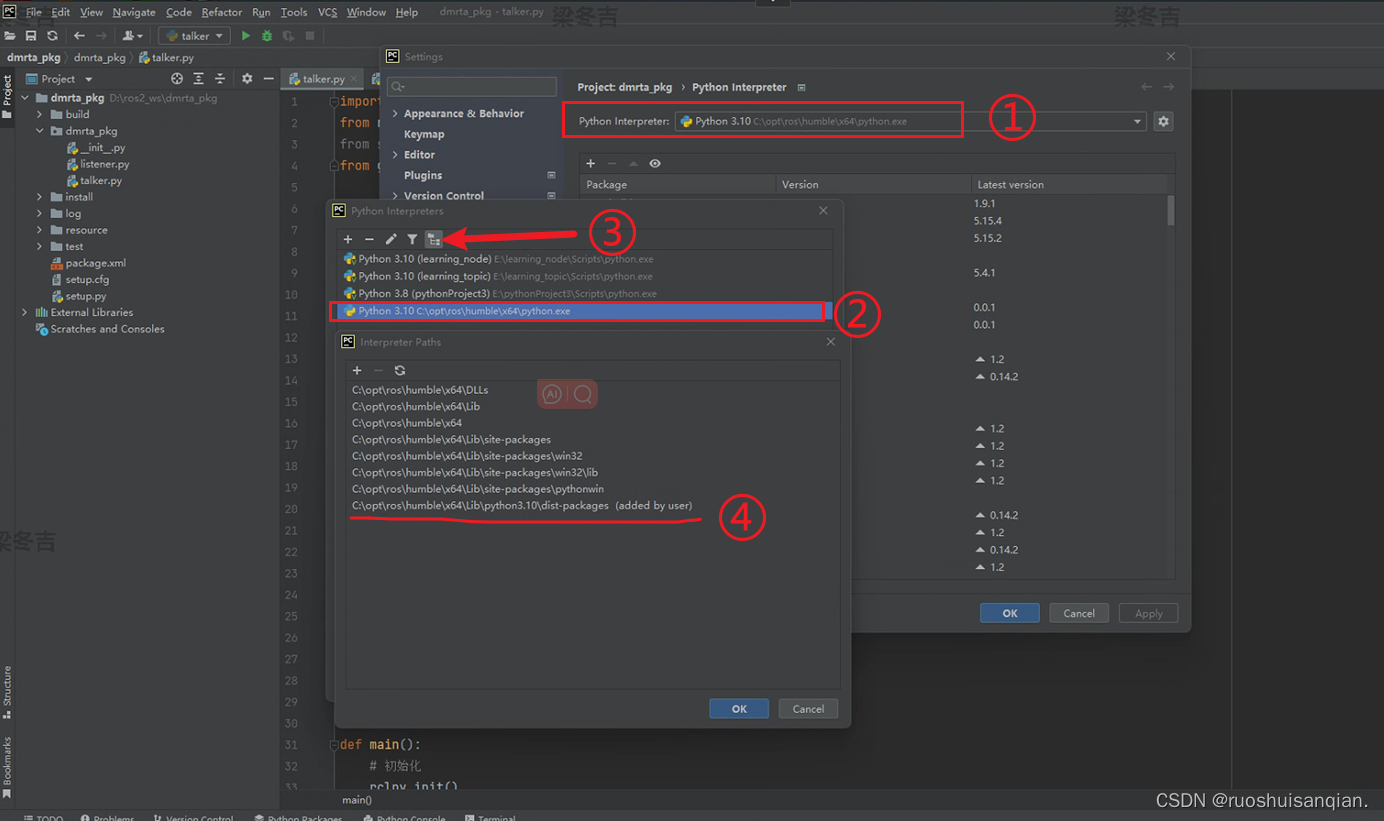The width and height of the screenshot is (1384, 821).
Task: Toggle visibility with the eye icon above Package list
Action: coord(657,163)
